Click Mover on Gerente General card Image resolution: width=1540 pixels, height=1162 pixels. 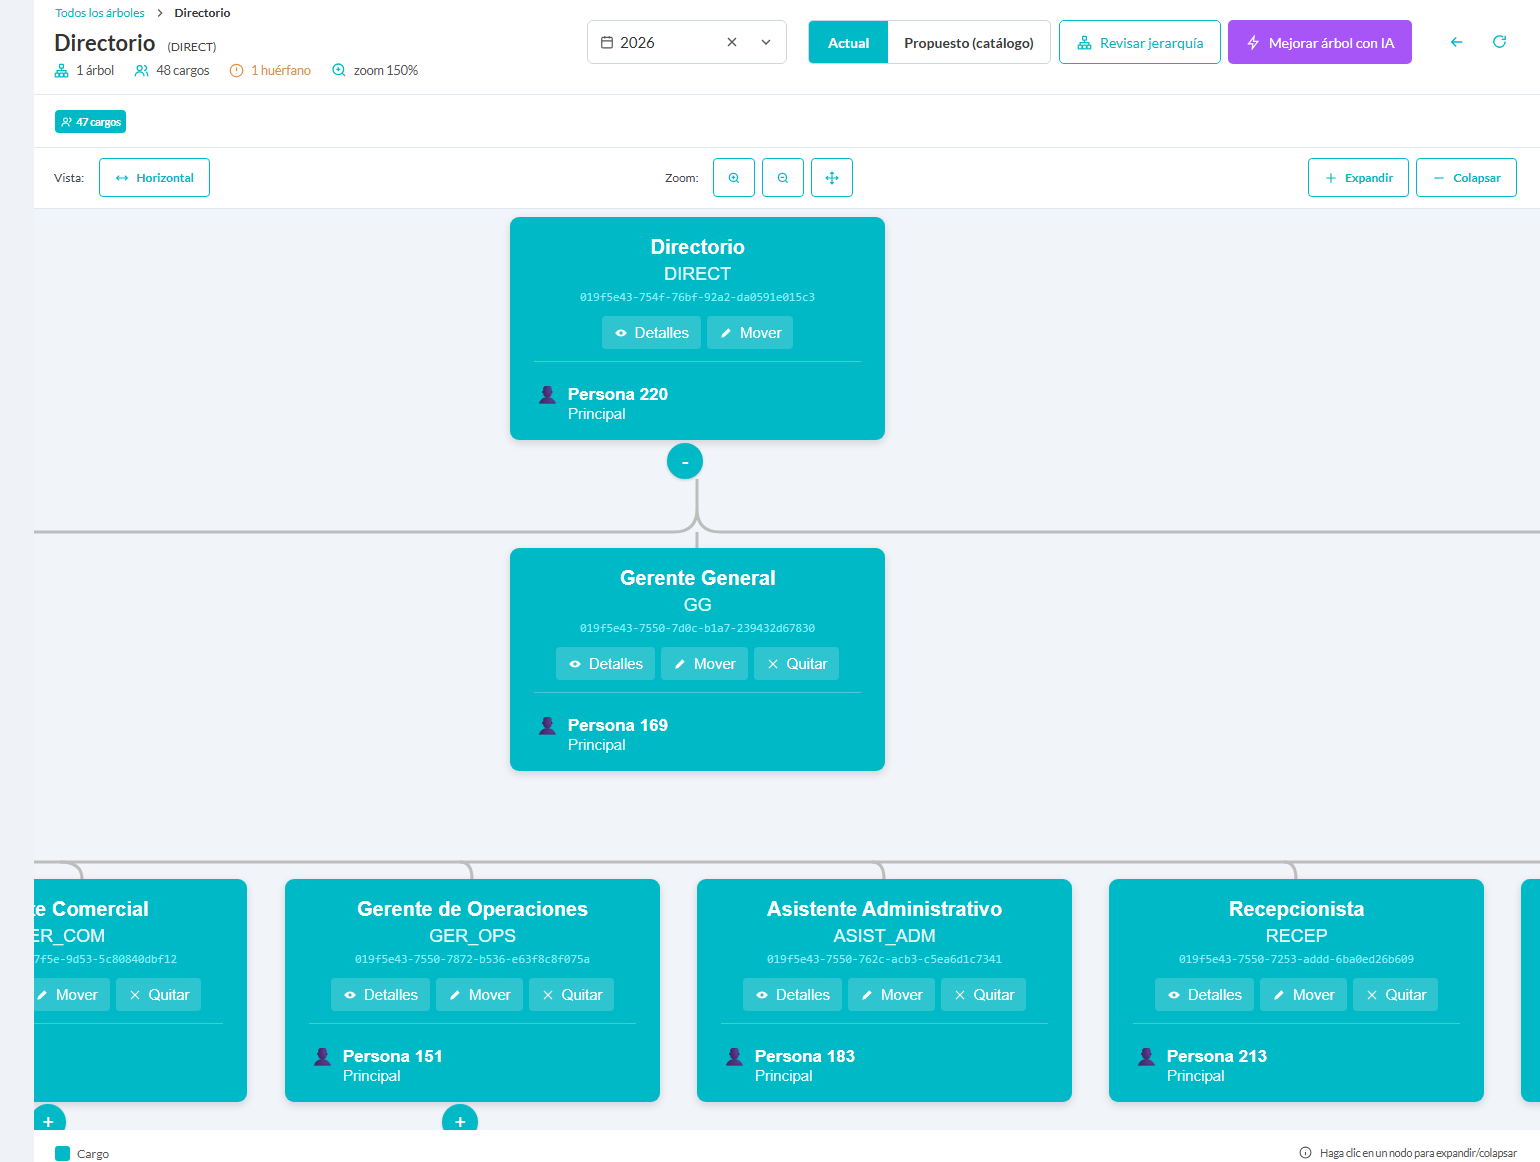pyautogui.click(x=704, y=664)
